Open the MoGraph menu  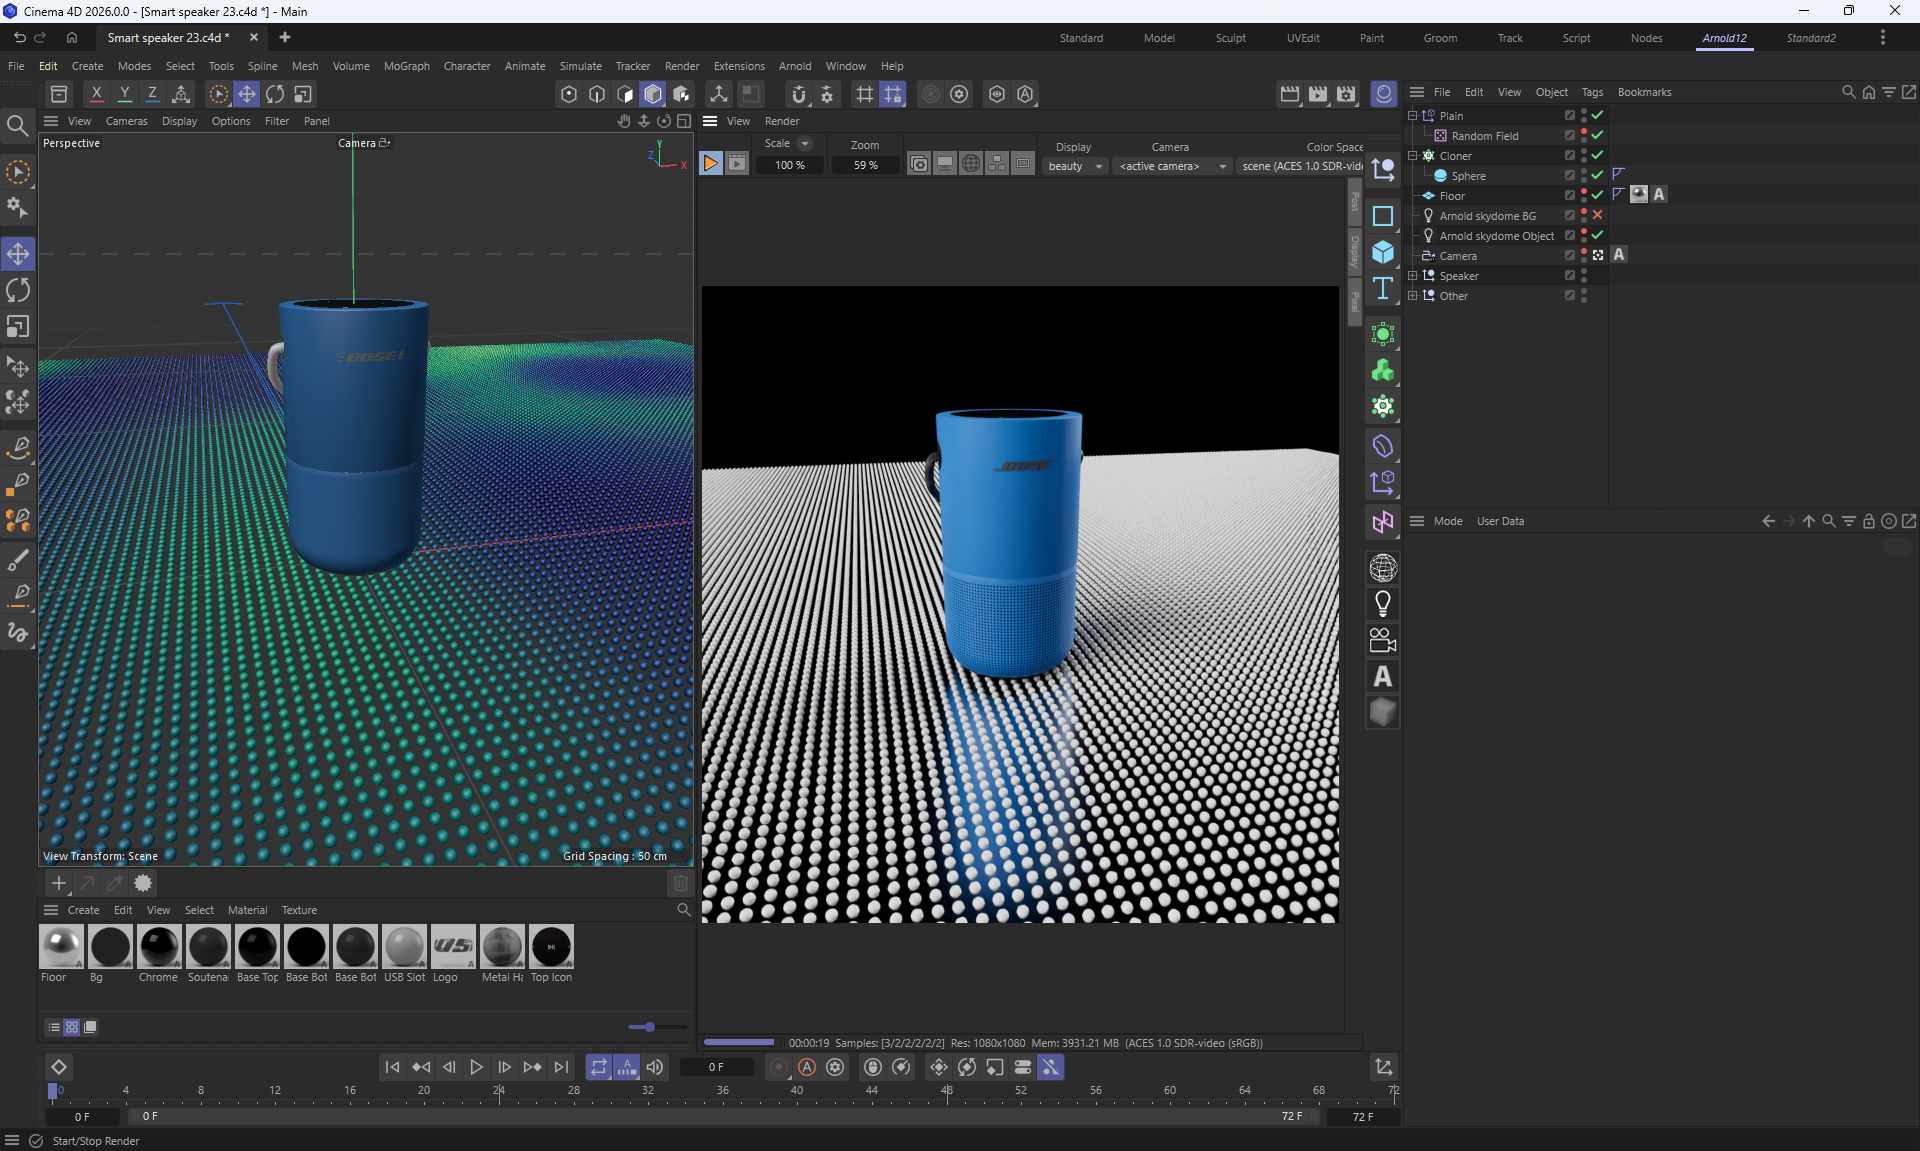[x=406, y=66]
